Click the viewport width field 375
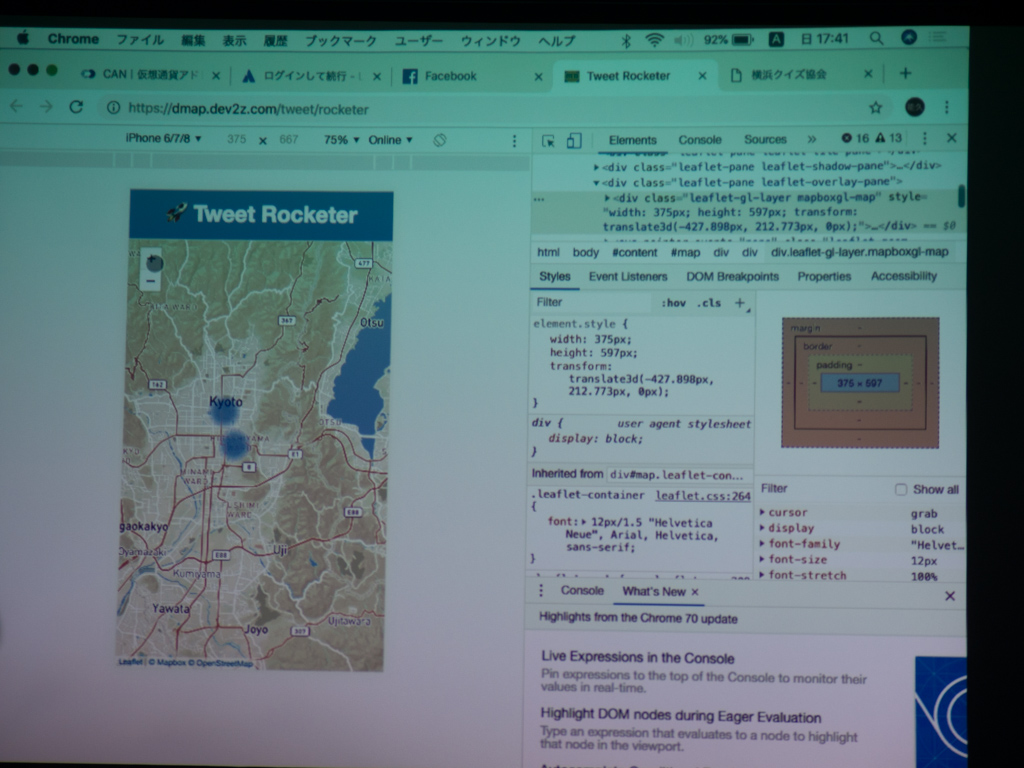The width and height of the screenshot is (1024, 768). click(236, 139)
